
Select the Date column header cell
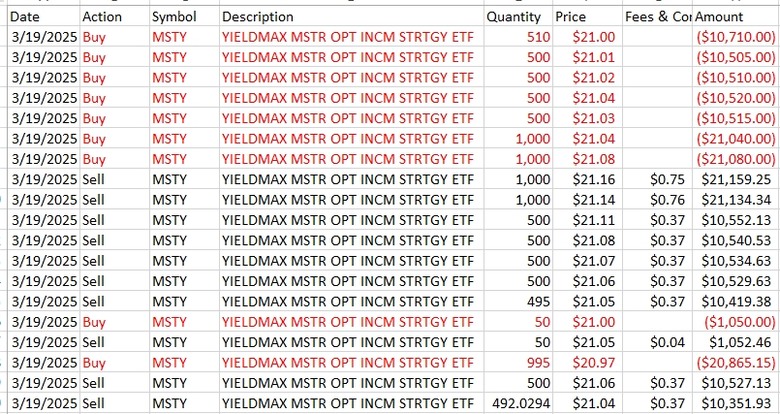(x=44, y=16)
